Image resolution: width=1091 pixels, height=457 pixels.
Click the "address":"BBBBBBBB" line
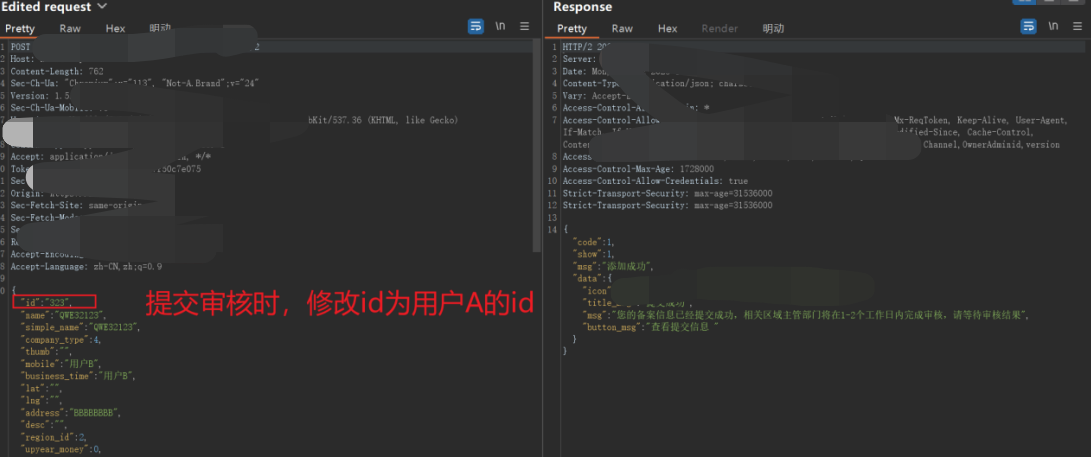70,412
